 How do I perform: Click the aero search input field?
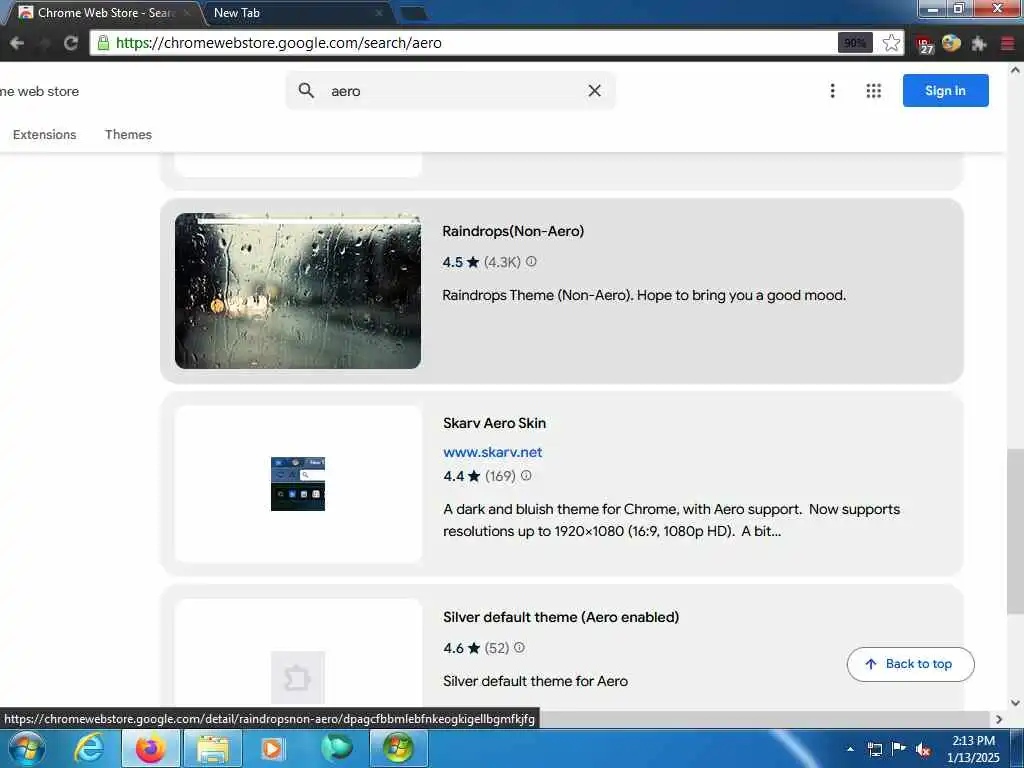point(451,91)
